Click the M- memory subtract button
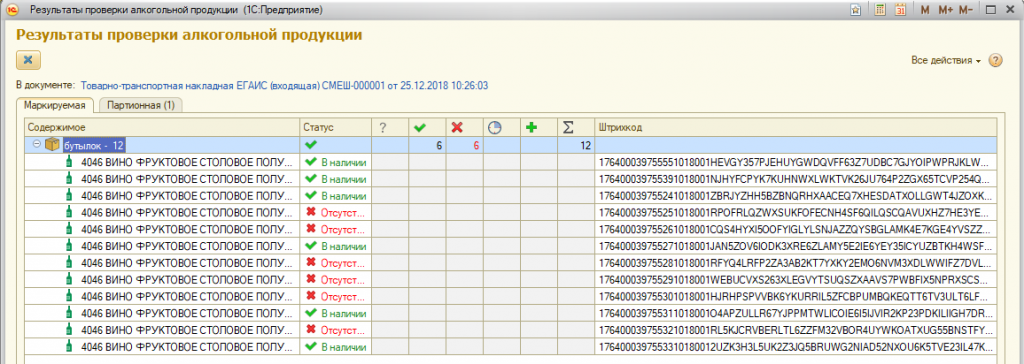This screenshot has height=364, width=1024. pos(966,10)
